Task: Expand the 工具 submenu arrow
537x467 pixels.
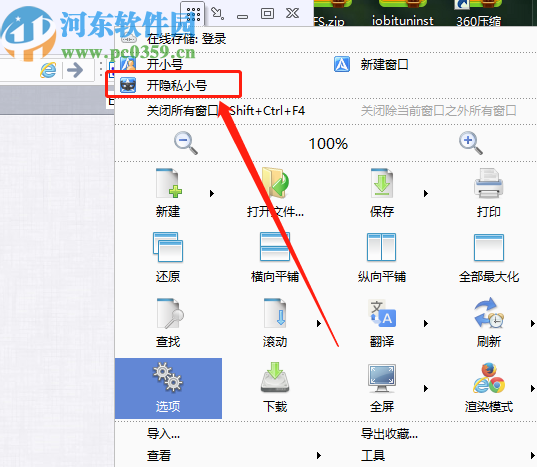Action: [x=533, y=455]
